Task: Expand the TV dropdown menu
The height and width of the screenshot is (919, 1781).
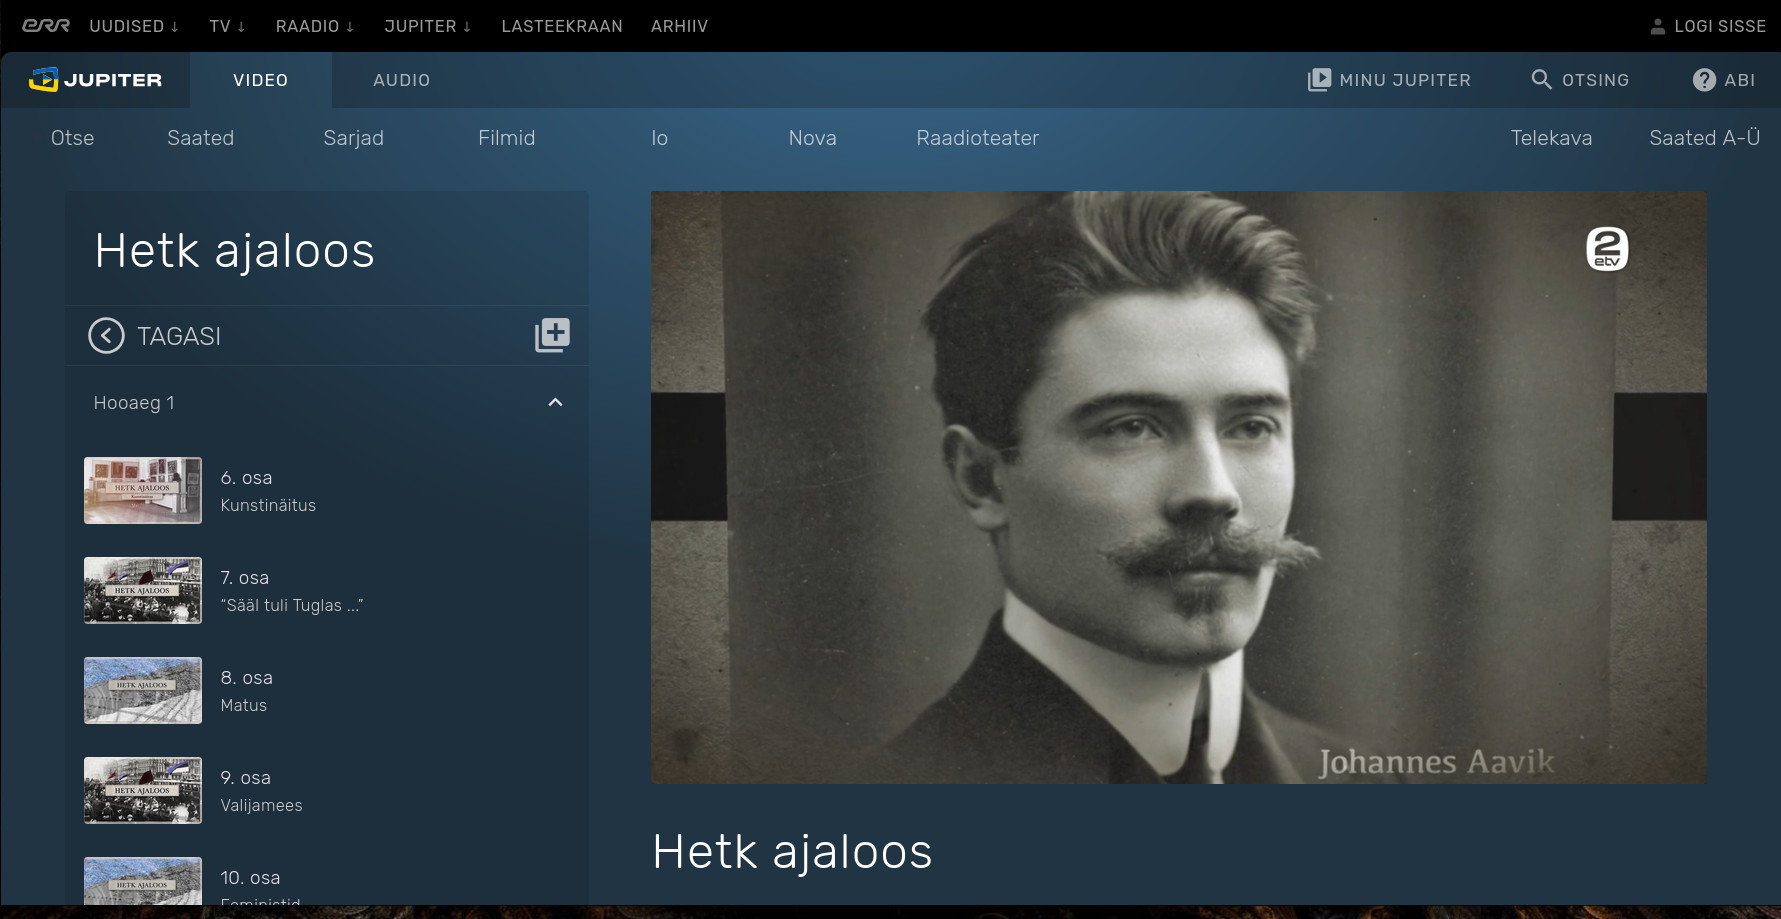Action: 227,26
